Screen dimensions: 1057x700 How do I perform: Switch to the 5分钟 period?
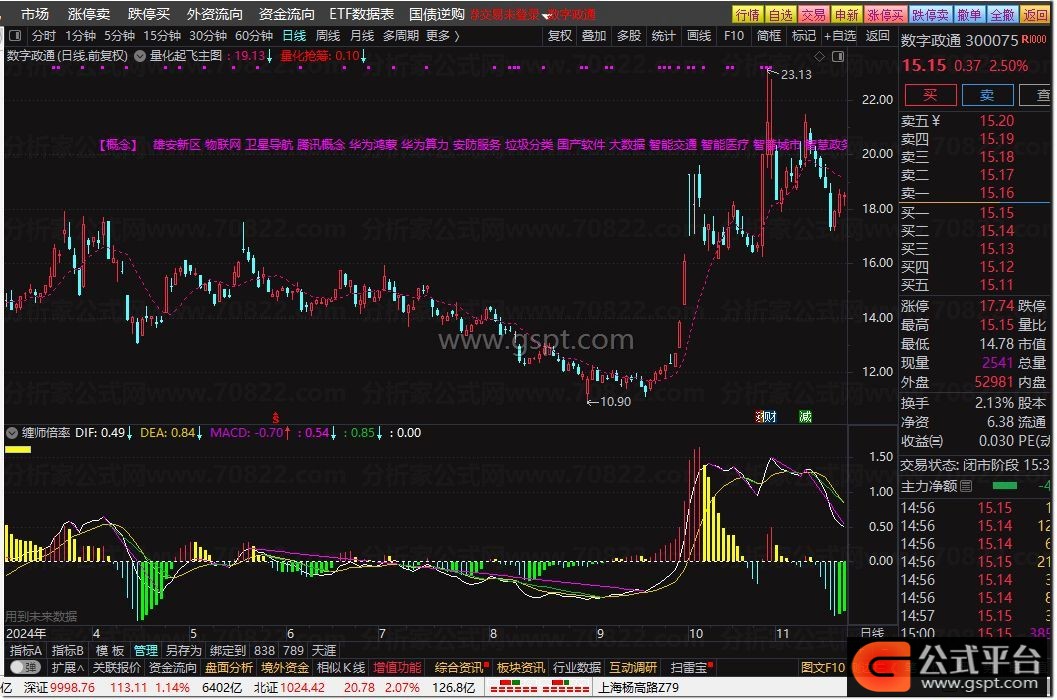point(119,36)
